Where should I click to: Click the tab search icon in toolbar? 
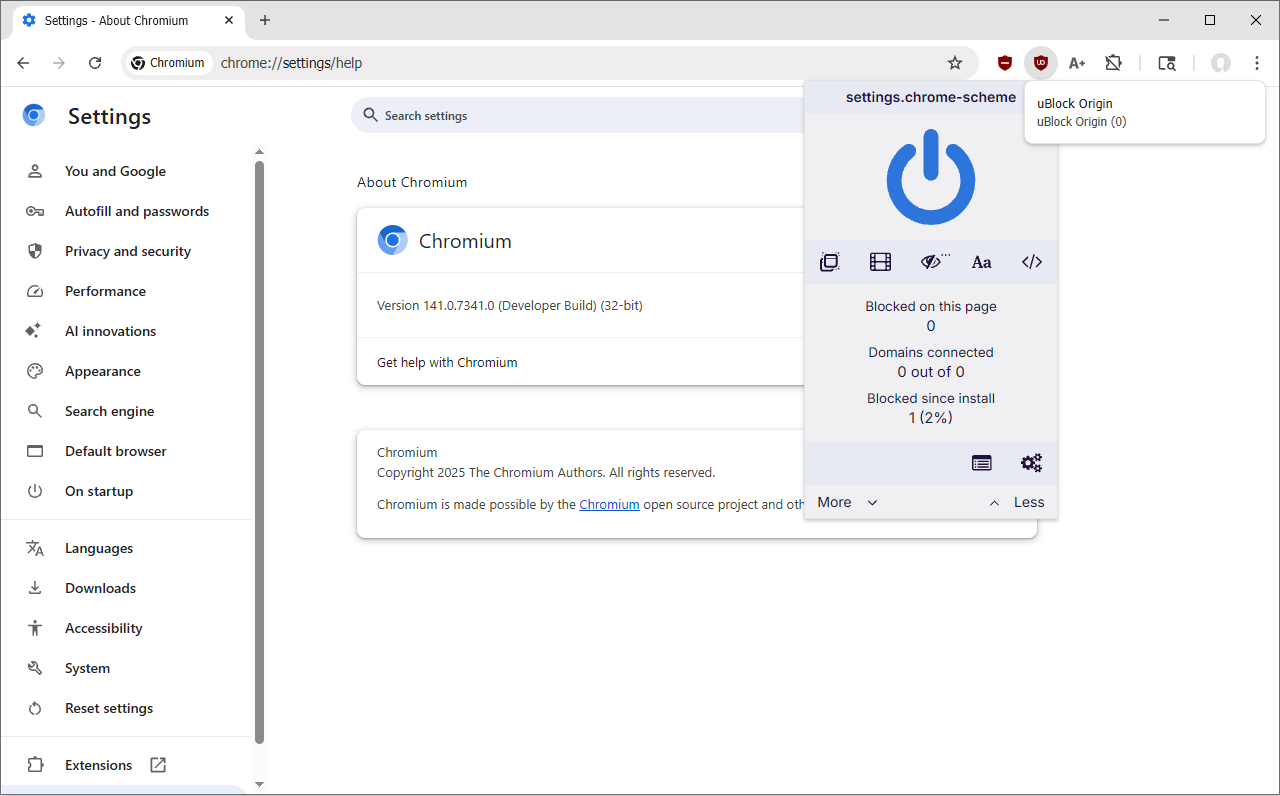[x=1167, y=63]
